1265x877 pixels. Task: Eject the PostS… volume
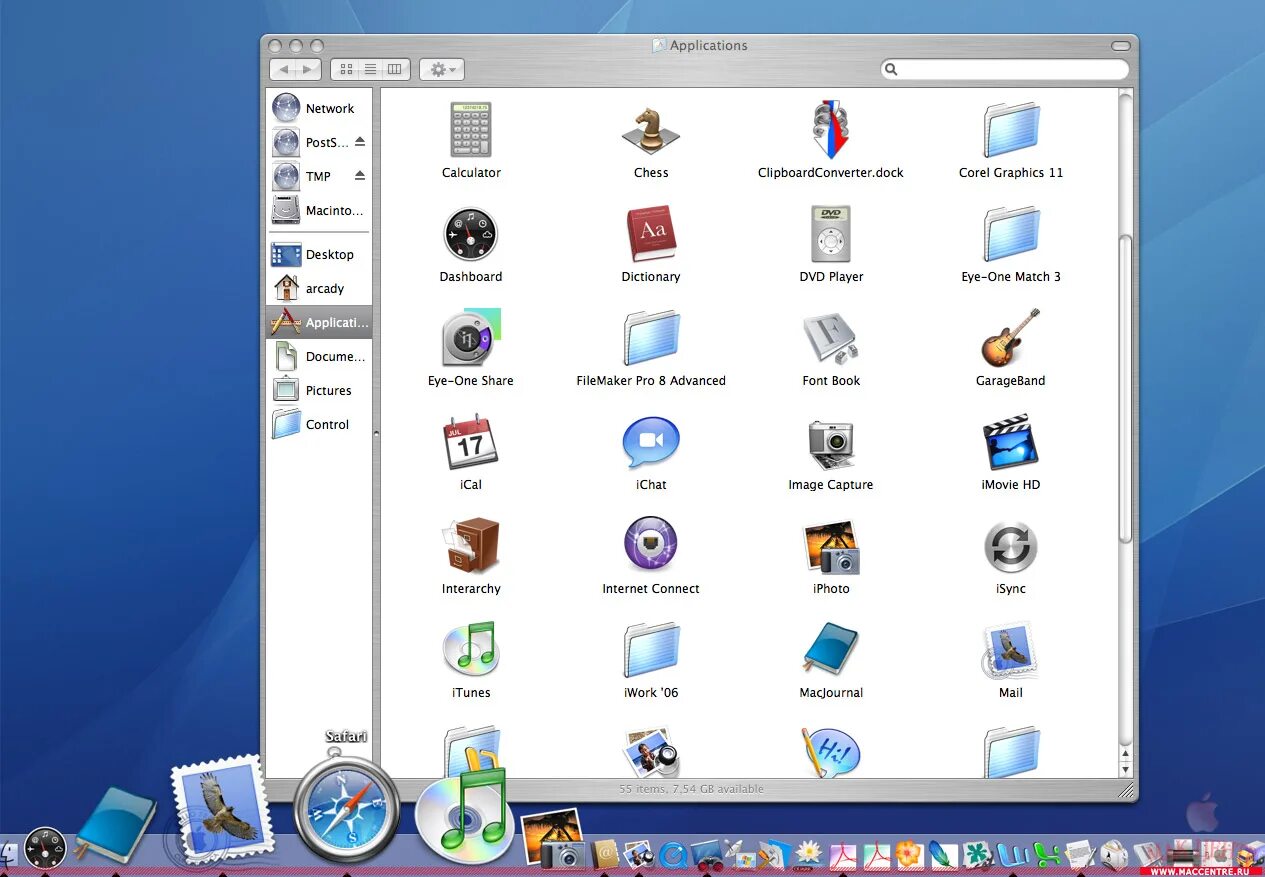(360, 142)
